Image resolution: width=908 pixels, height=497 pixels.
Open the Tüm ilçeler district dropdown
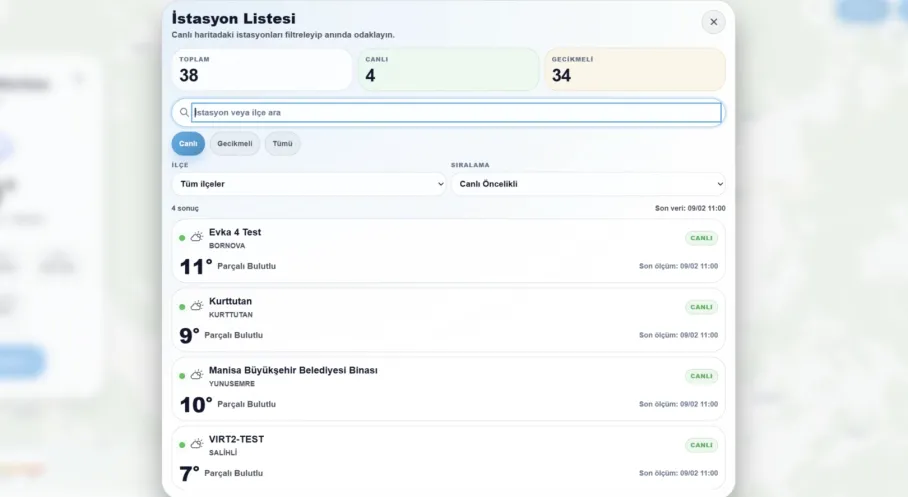(309, 184)
